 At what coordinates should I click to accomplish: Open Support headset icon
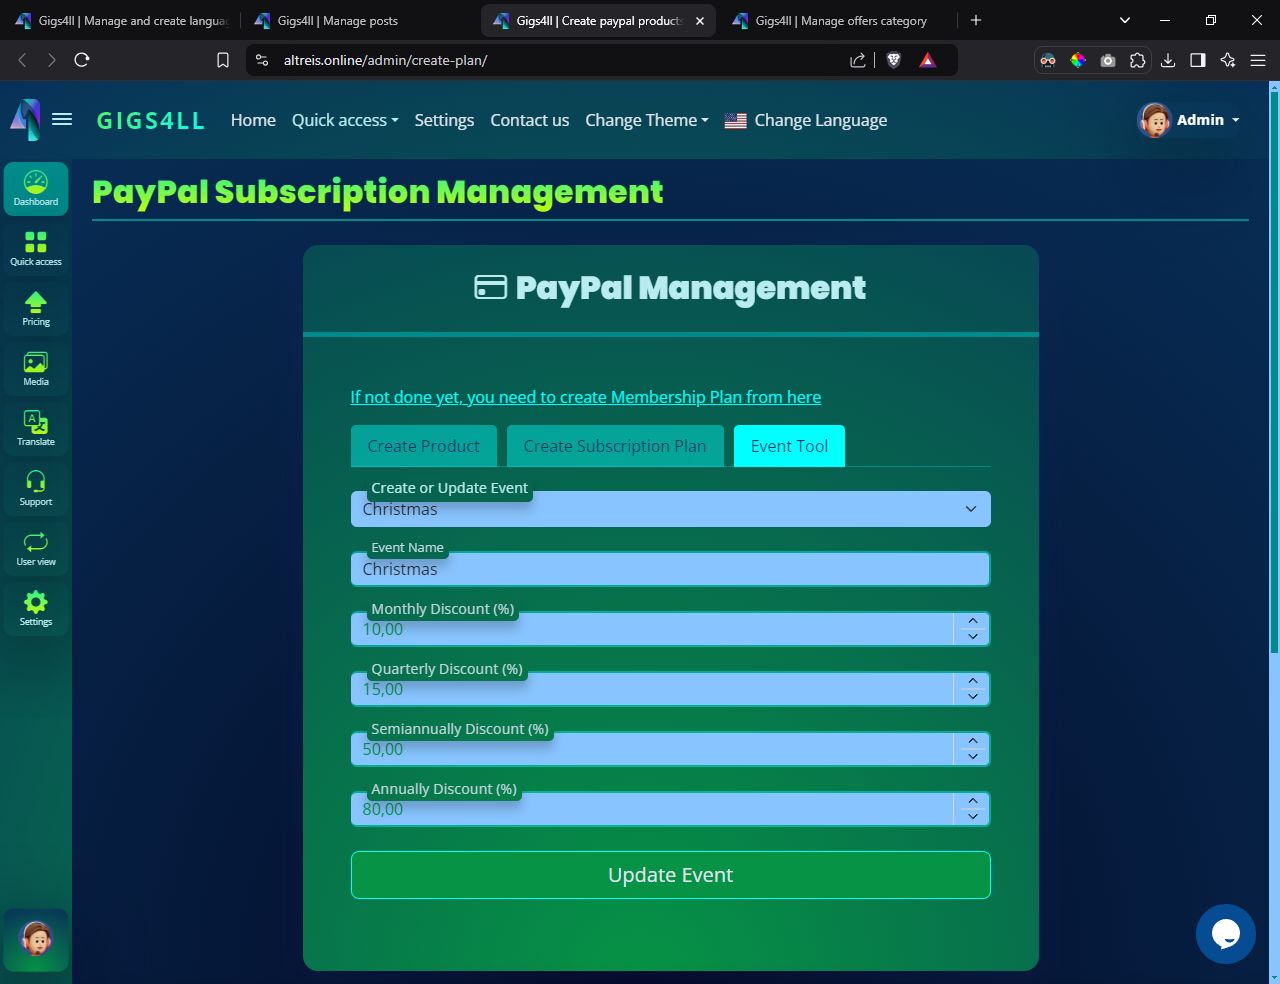[x=36, y=488]
